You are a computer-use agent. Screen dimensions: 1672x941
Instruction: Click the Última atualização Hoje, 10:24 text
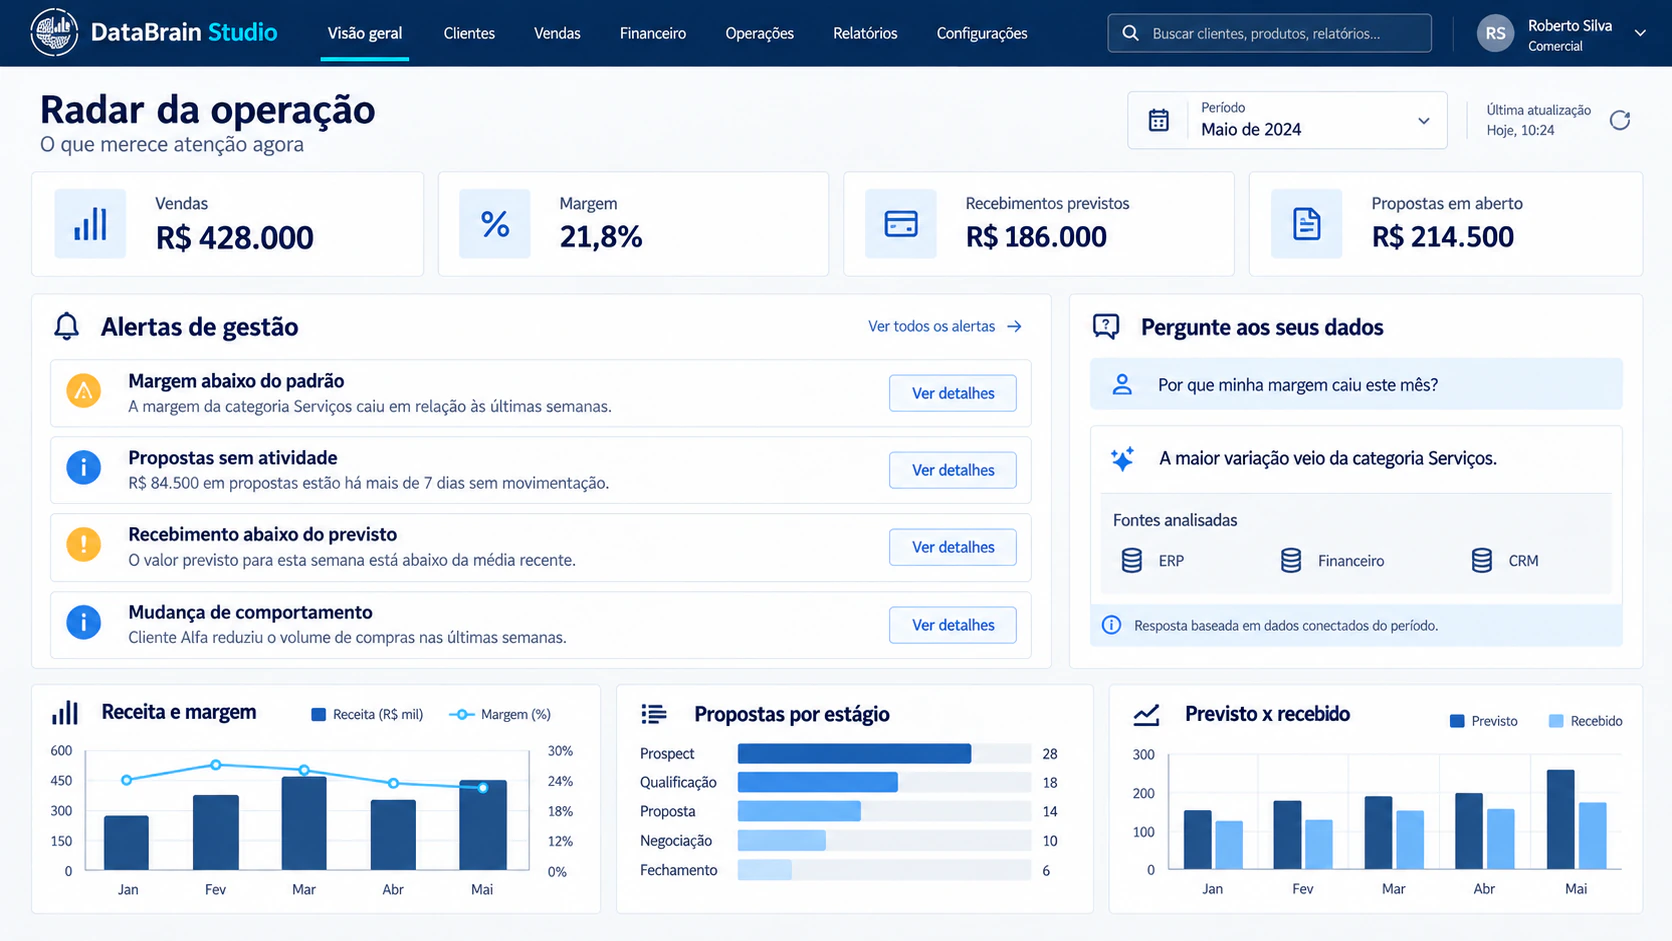1538,120
